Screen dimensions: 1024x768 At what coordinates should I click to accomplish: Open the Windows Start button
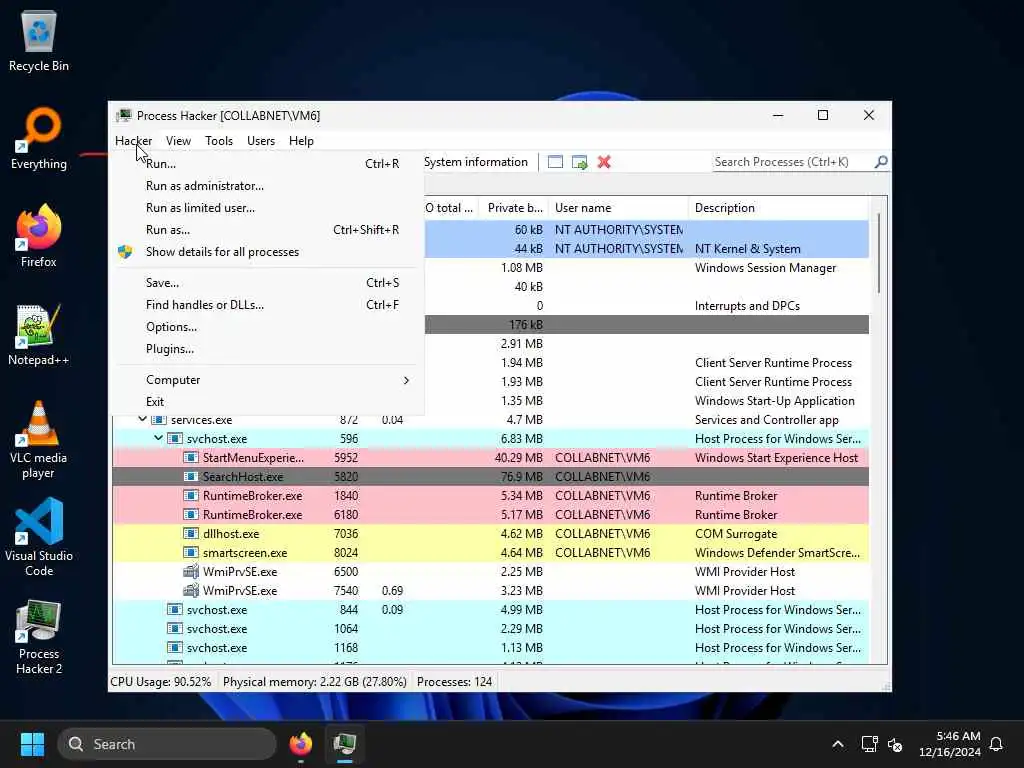[x=32, y=744]
